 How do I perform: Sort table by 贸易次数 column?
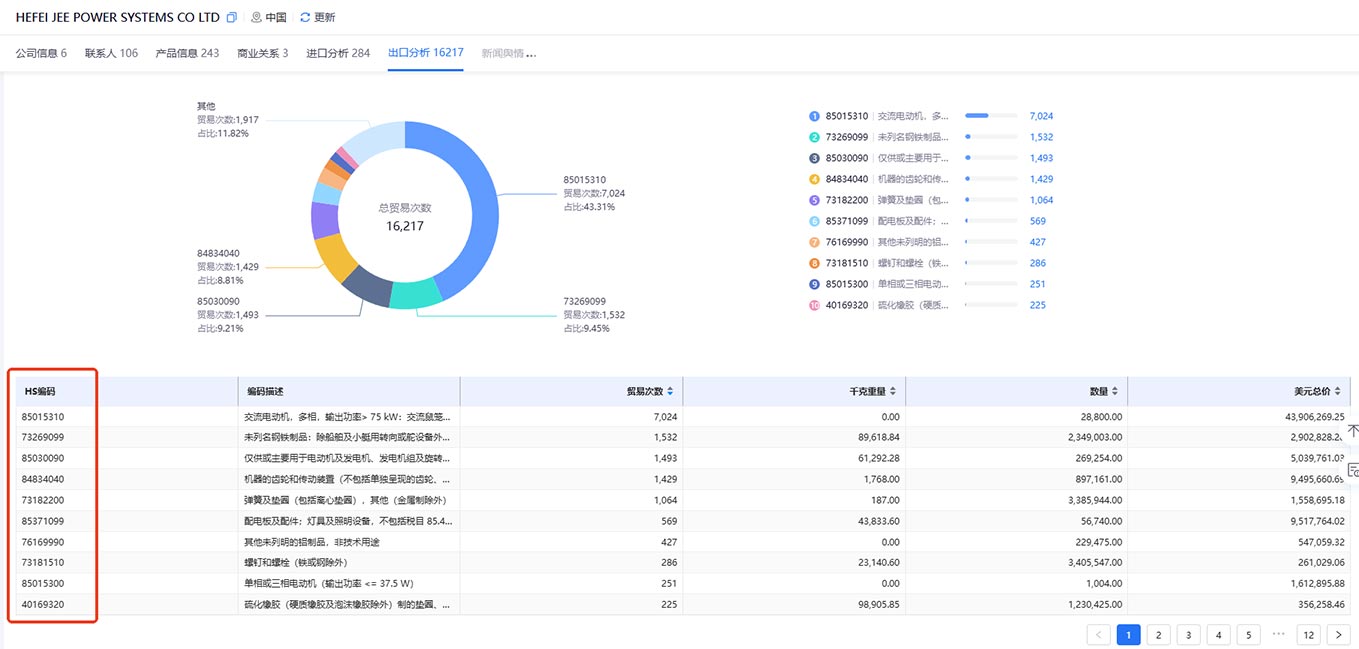point(670,392)
